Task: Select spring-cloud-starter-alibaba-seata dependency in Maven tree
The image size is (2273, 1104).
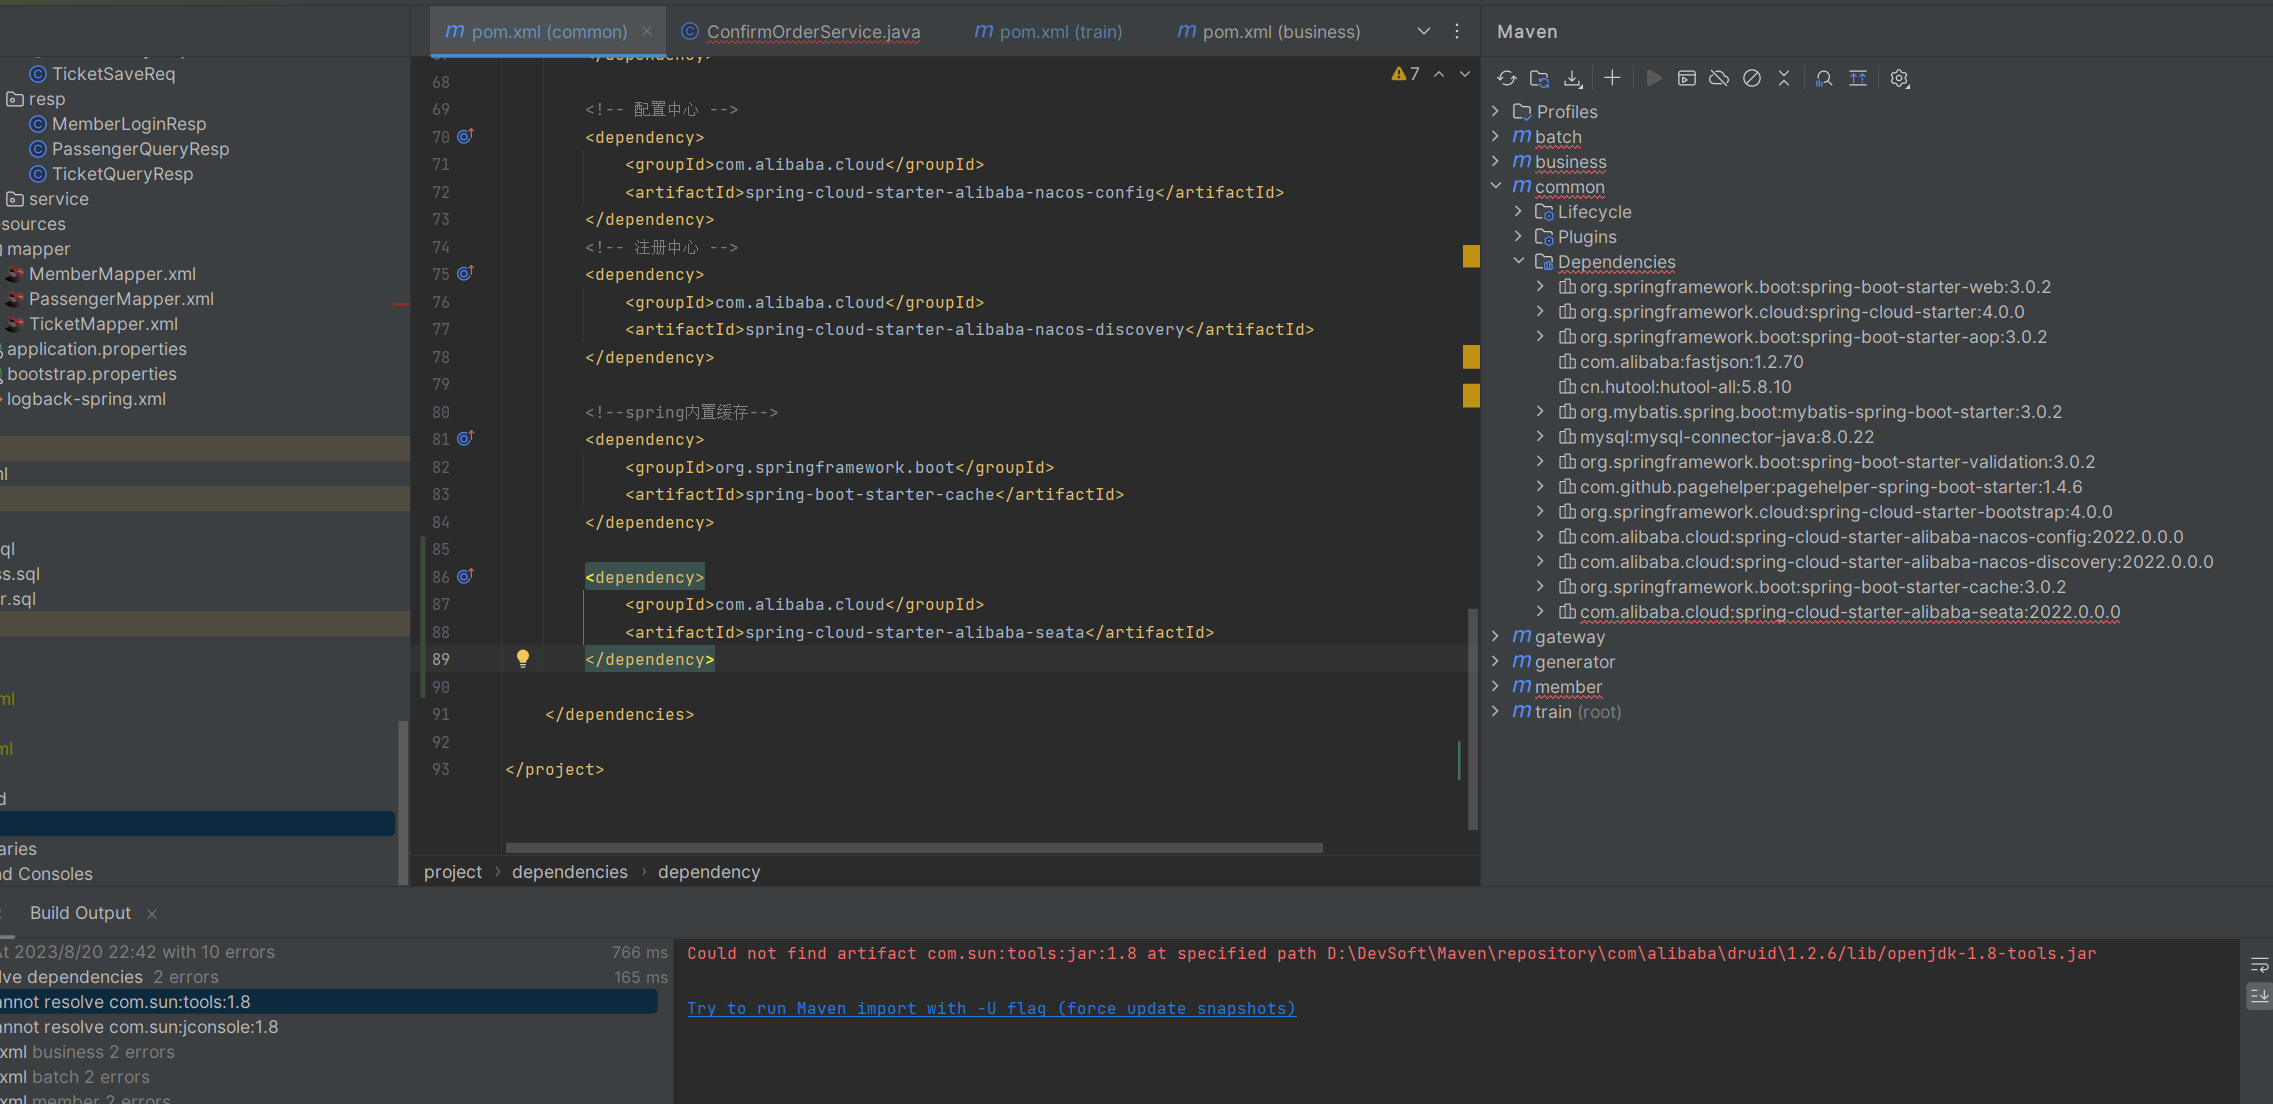Action: coord(1849,612)
